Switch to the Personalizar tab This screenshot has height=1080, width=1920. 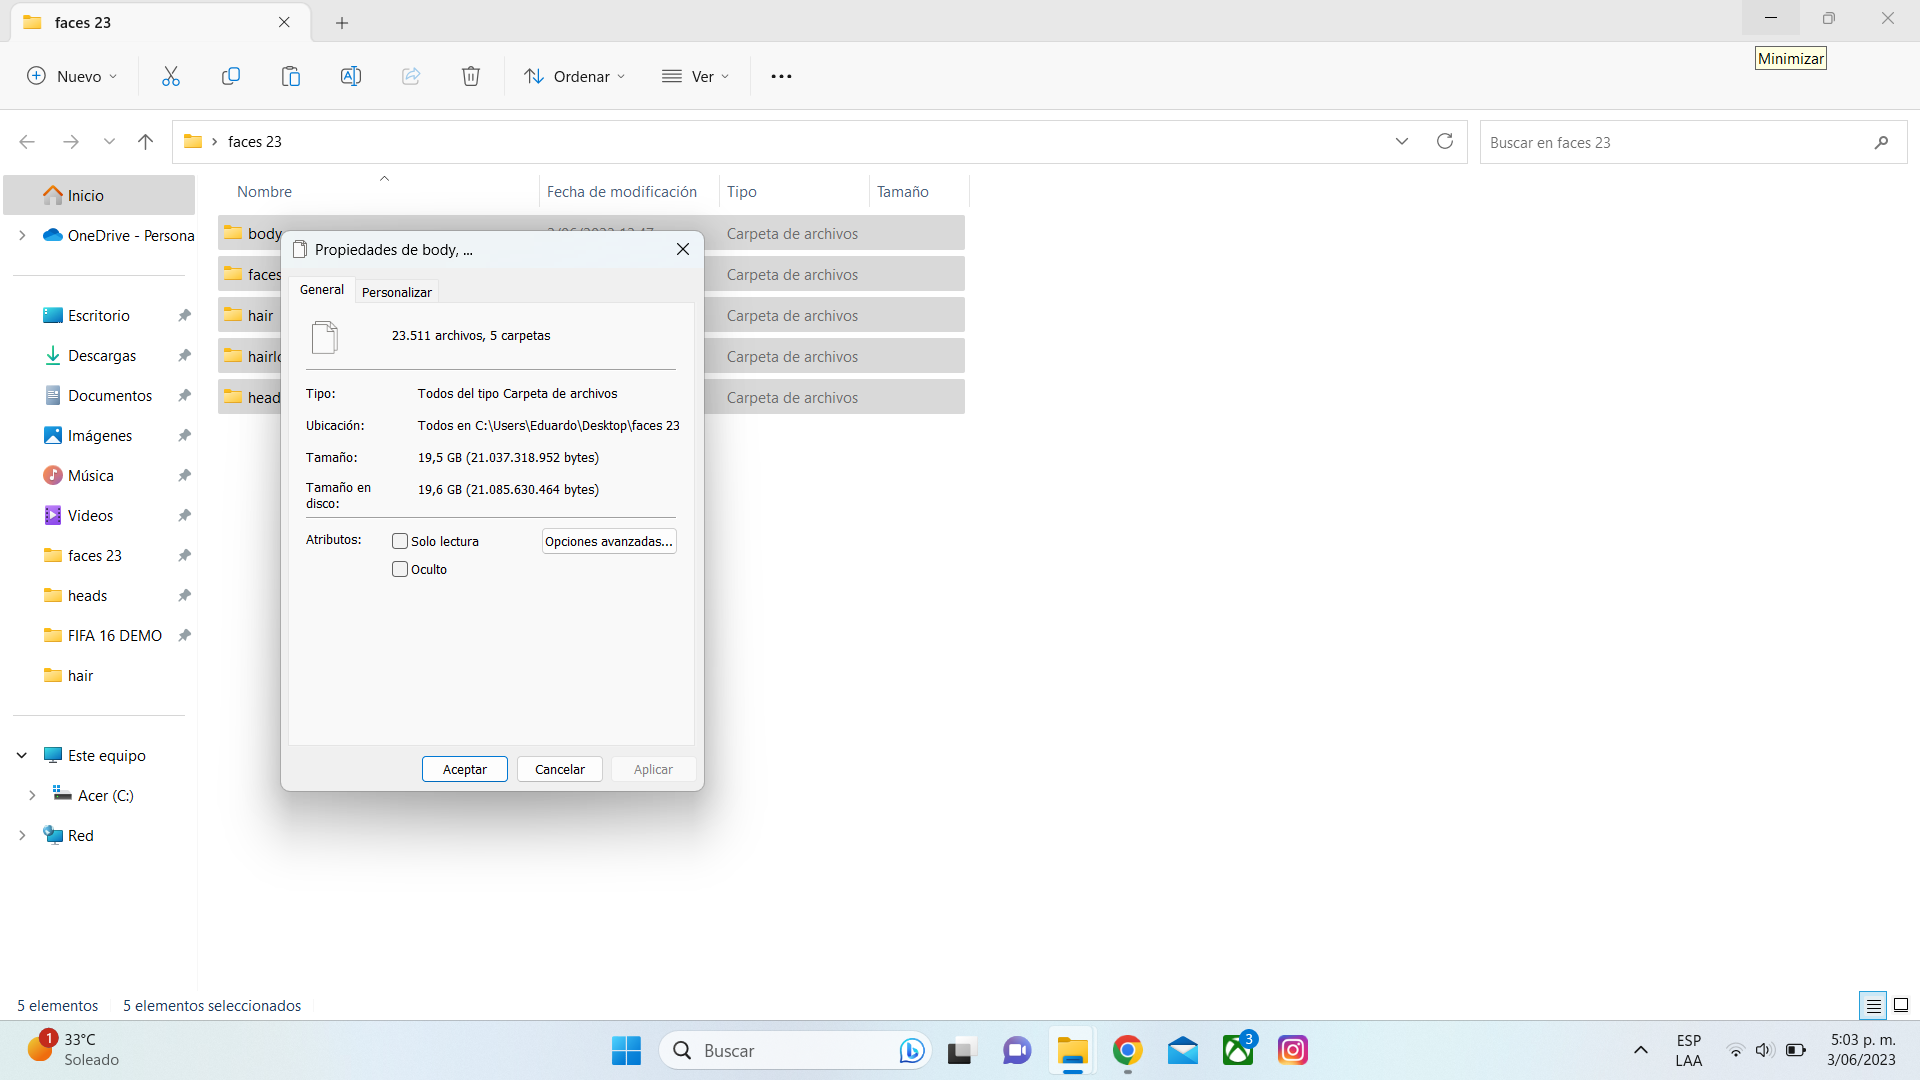(397, 292)
